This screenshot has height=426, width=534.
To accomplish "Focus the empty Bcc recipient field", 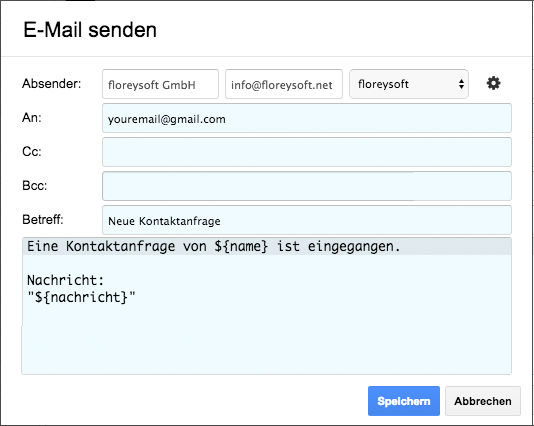I will coord(307,186).
